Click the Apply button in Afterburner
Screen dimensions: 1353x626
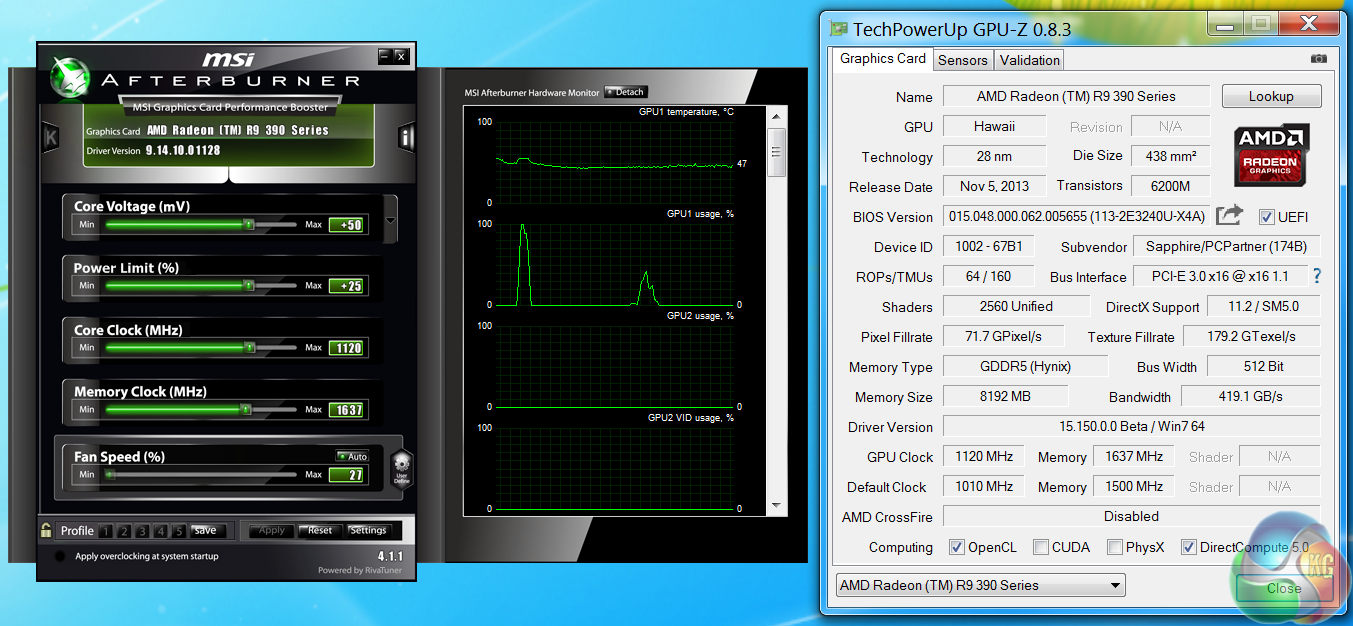click(272, 530)
